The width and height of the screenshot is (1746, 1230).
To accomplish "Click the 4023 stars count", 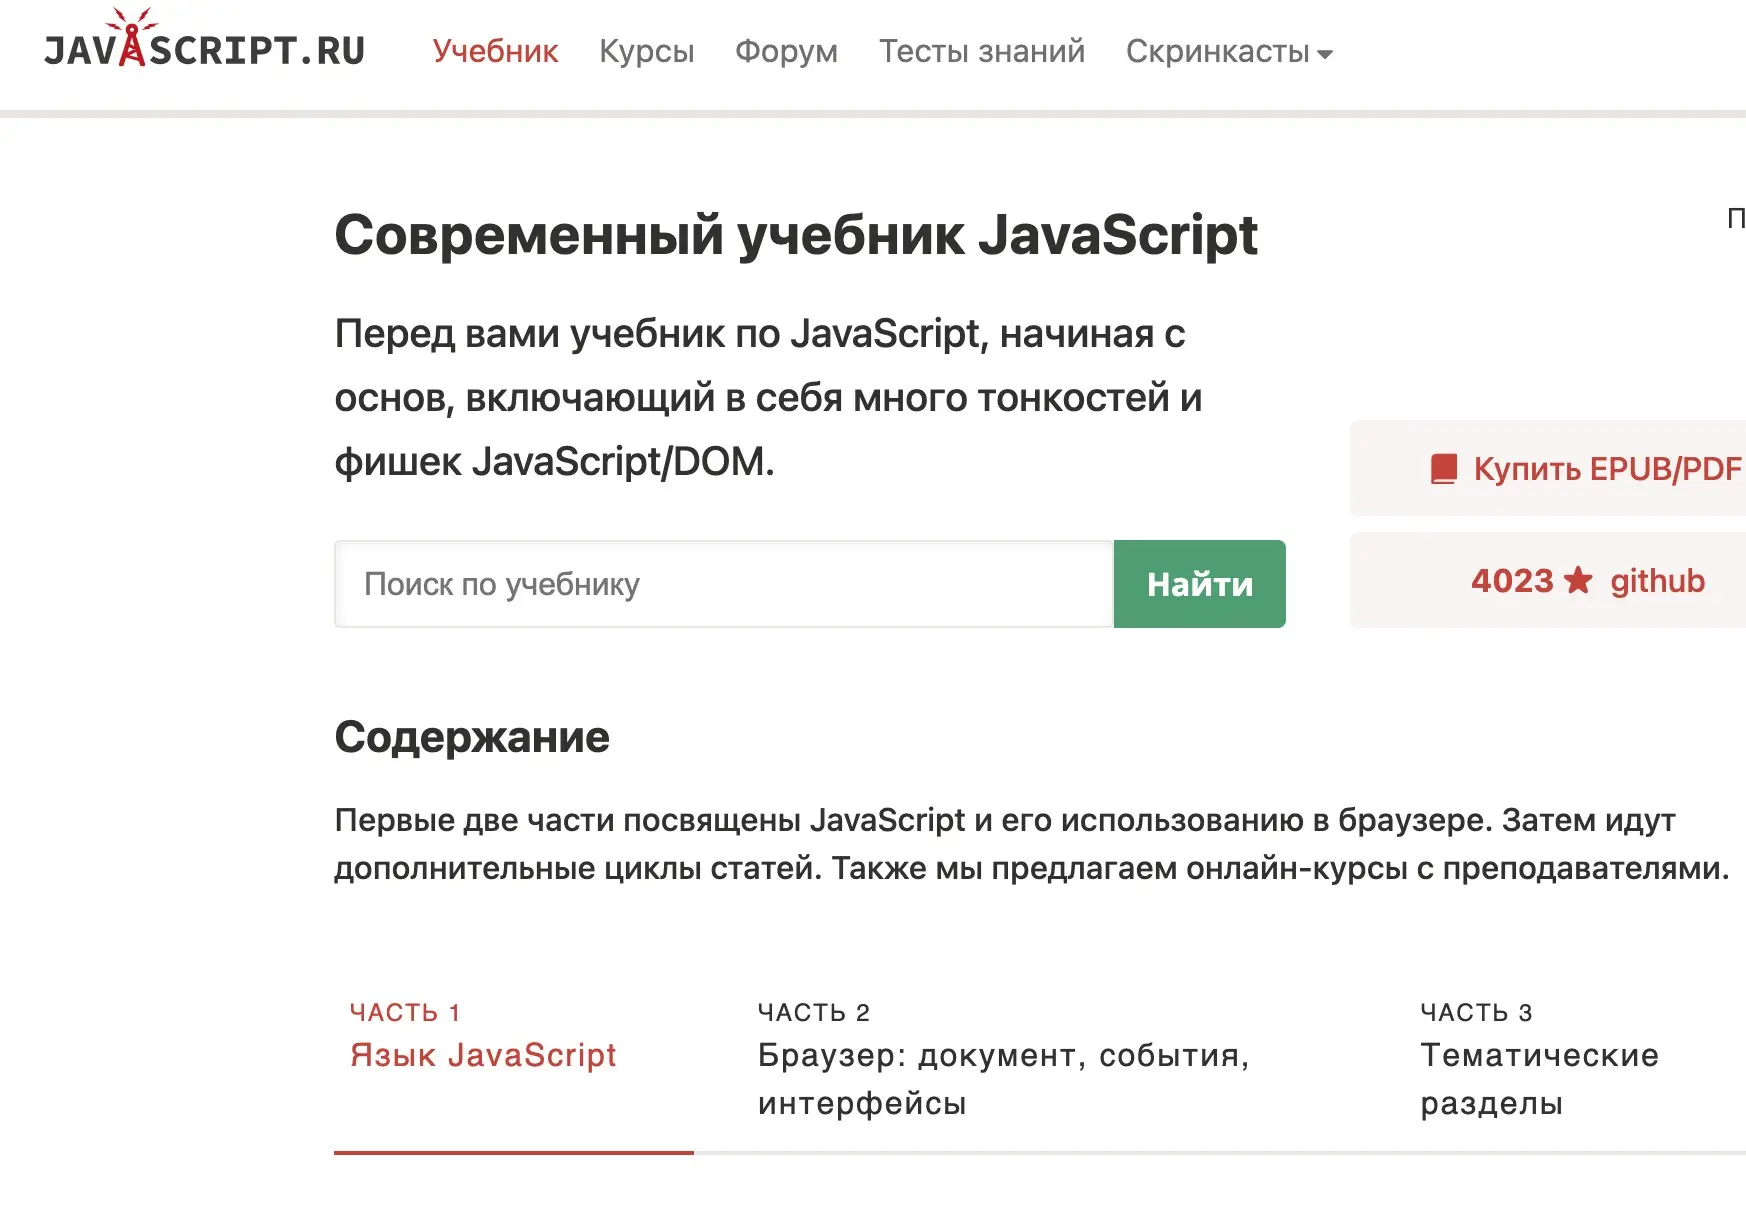I will tap(1511, 581).
